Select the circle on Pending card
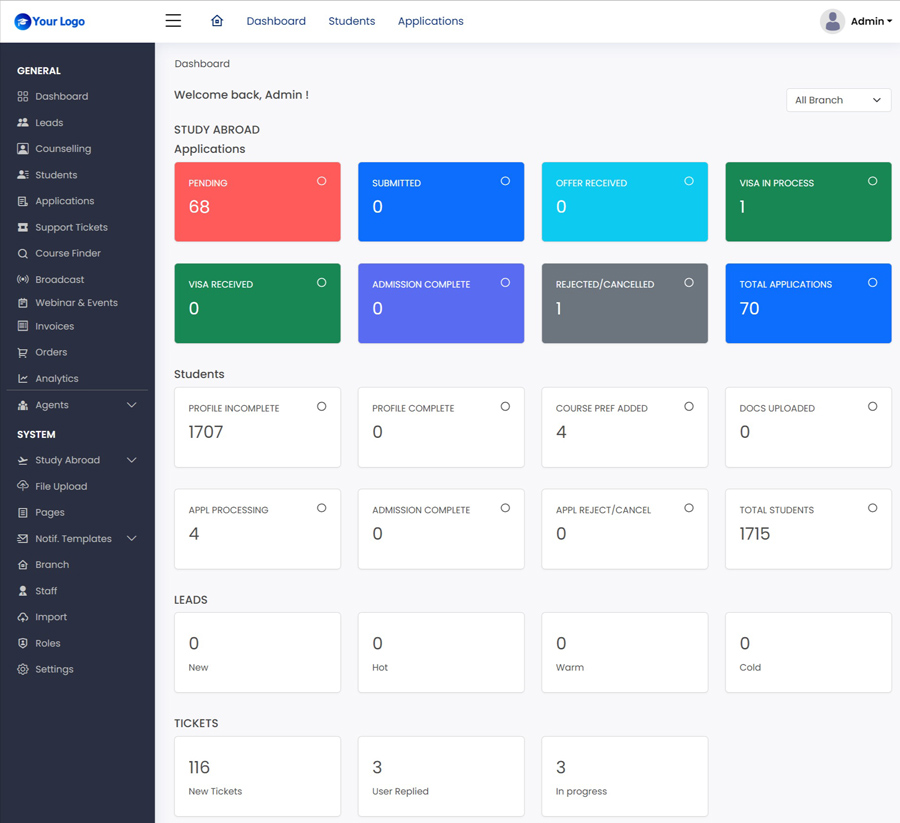Screen dimensions: 900x823 (321, 181)
